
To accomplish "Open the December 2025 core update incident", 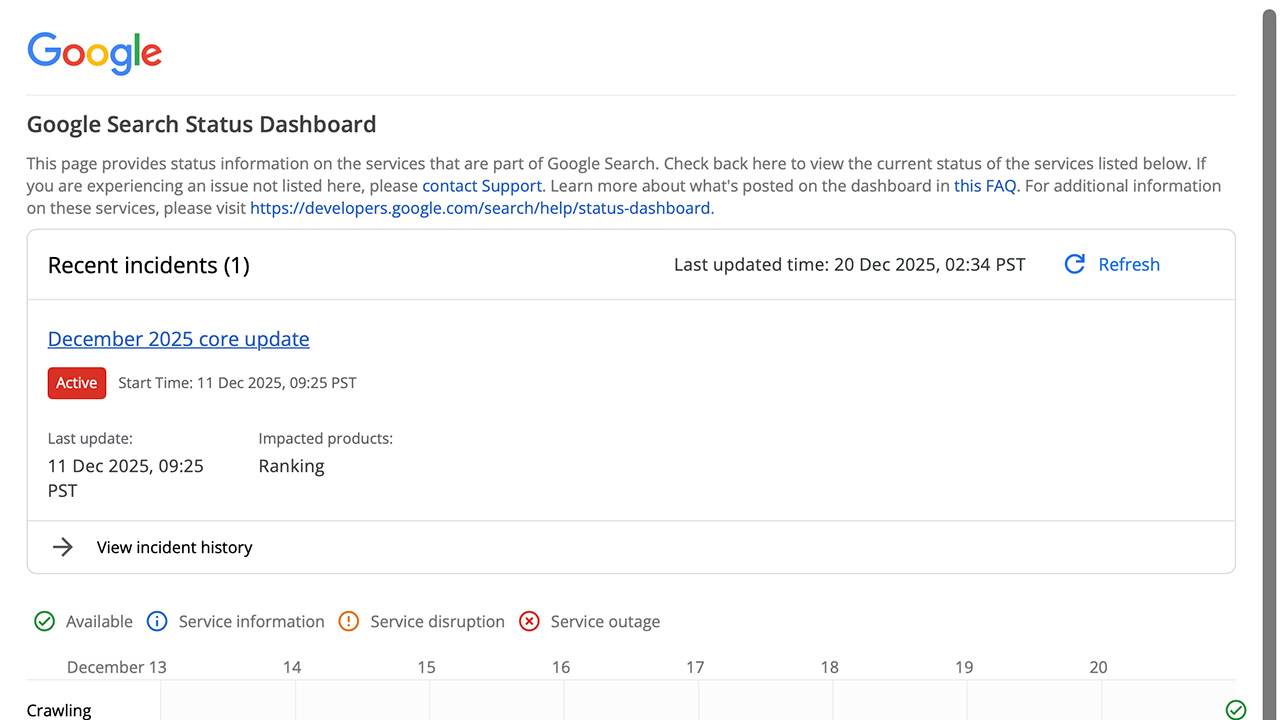I will pyautogui.click(x=178, y=339).
